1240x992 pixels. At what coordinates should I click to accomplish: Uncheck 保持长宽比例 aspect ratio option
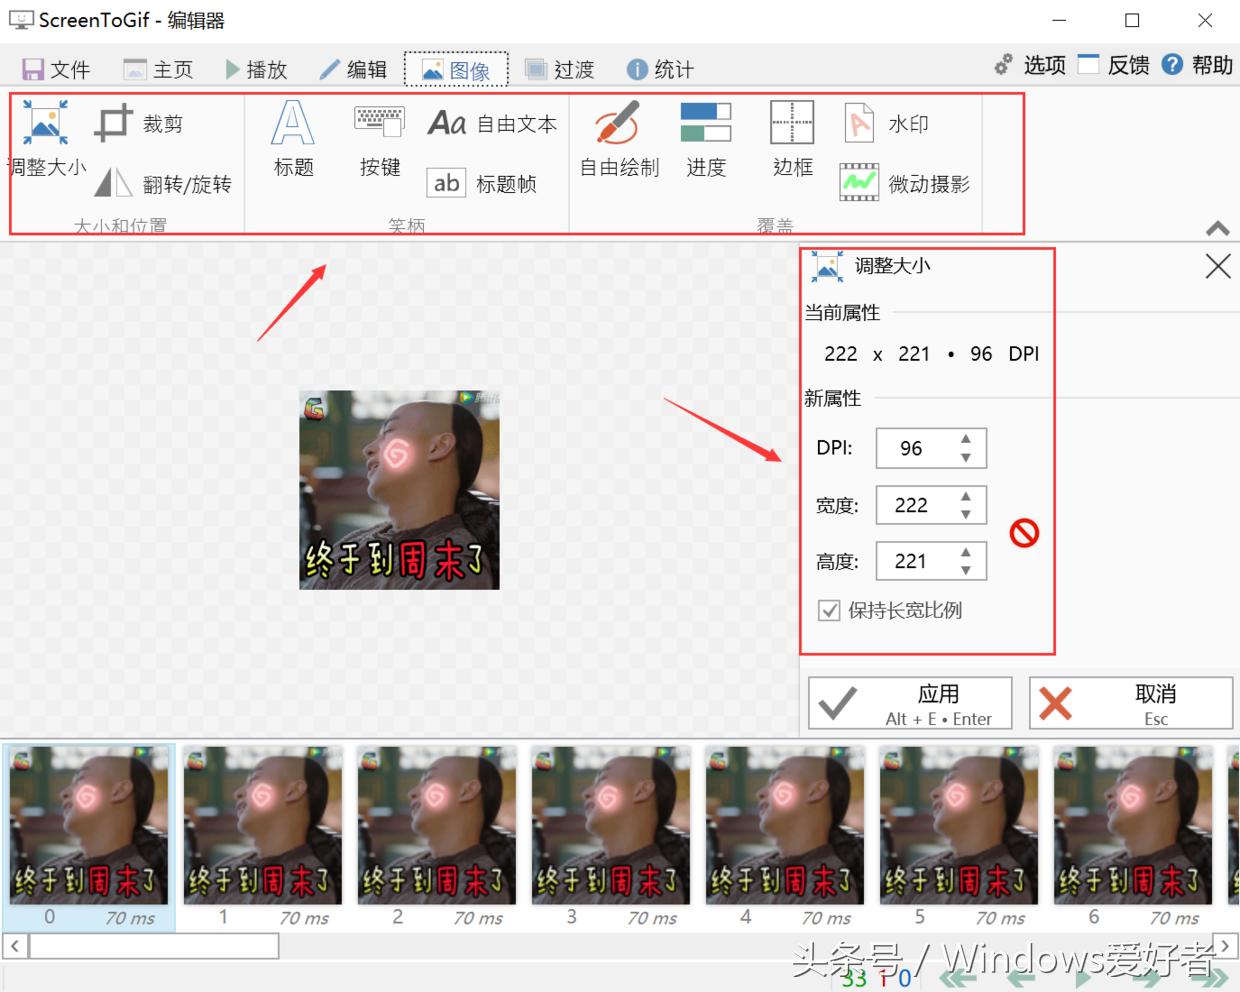tap(828, 610)
